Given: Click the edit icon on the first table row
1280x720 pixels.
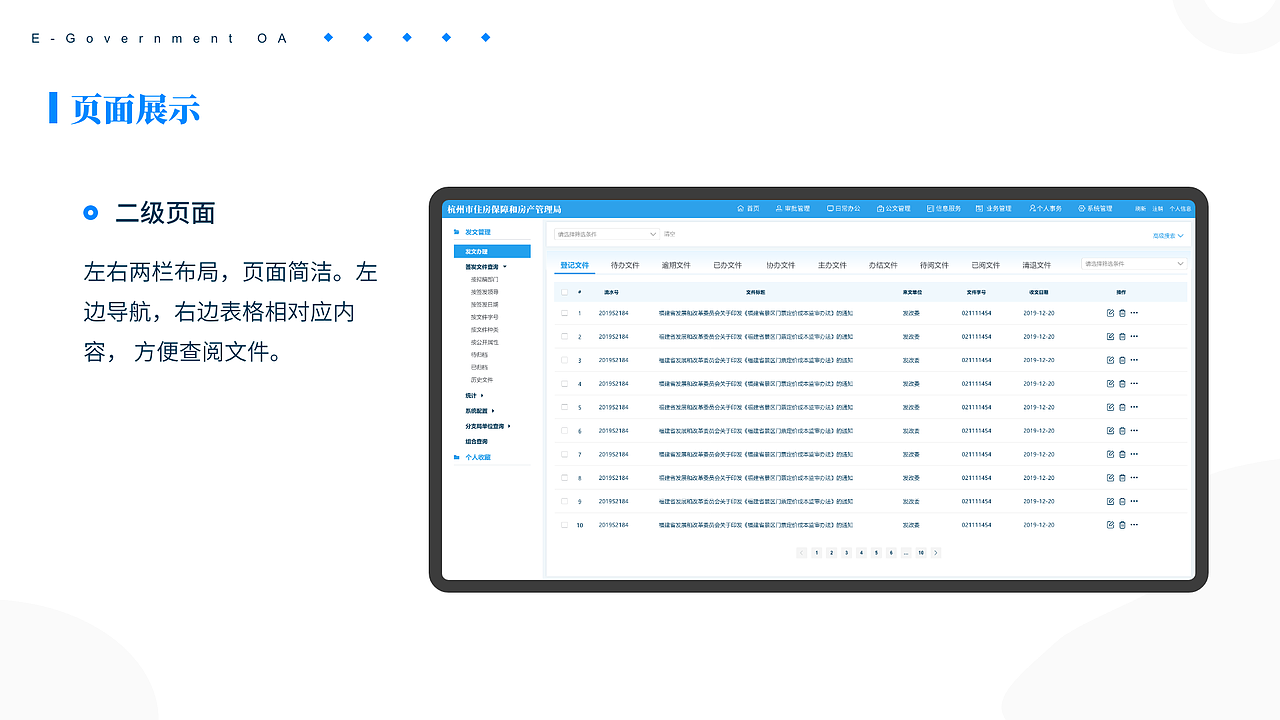Looking at the screenshot, I should [x=1108, y=311].
